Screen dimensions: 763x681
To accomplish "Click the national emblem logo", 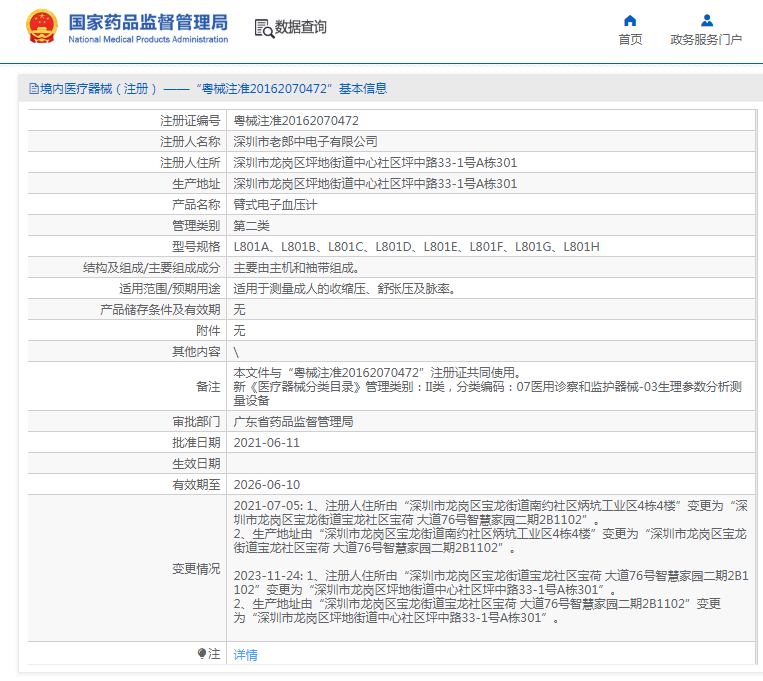I will (x=42, y=27).
